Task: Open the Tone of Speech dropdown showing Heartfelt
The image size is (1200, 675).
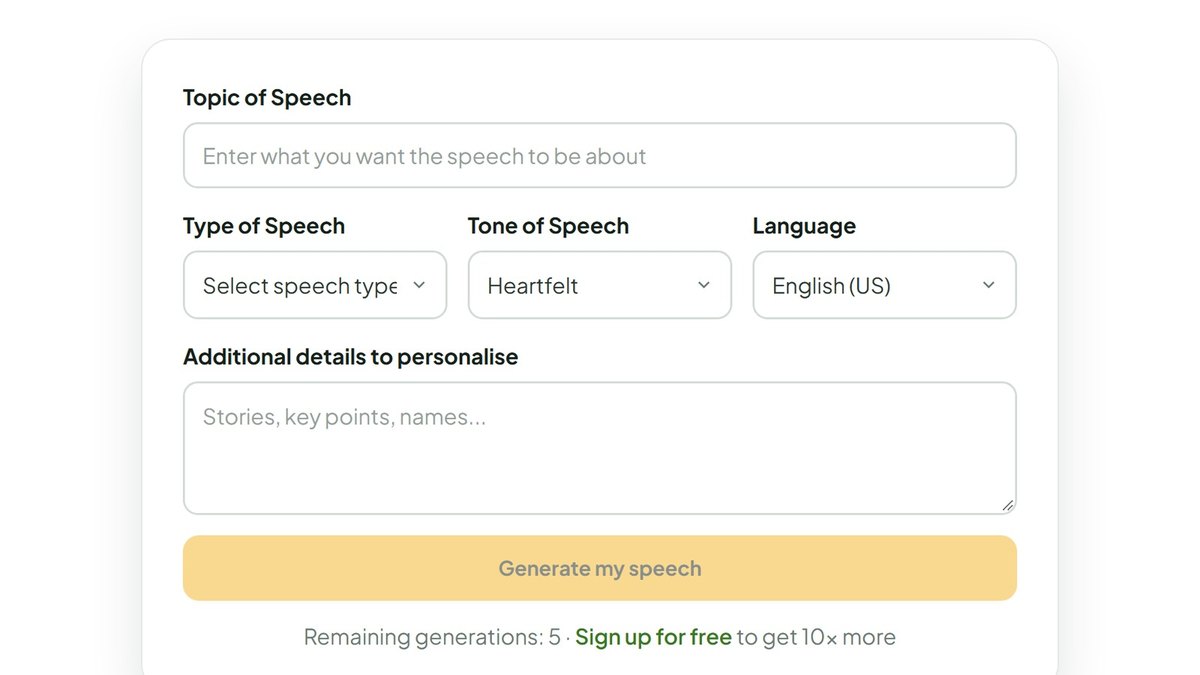Action: [600, 285]
